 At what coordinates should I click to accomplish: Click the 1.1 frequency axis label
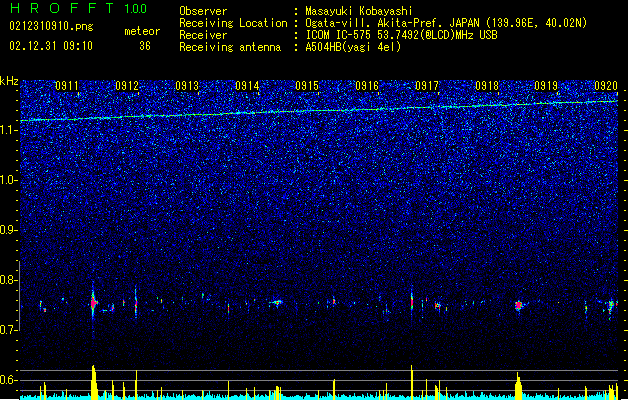point(9,130)
